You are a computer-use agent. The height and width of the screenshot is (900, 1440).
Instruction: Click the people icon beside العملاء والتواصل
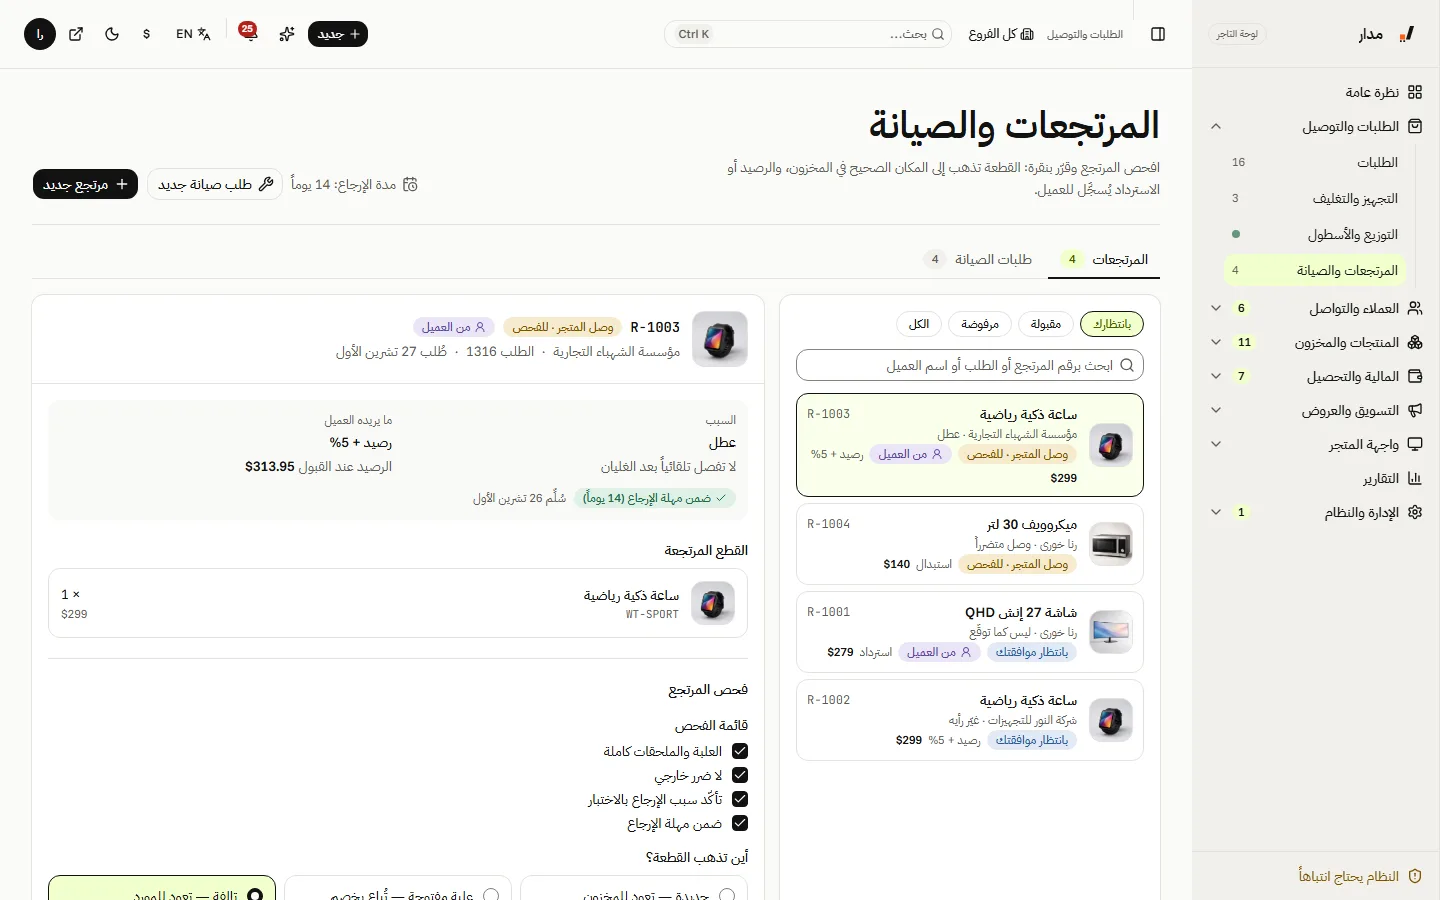point(1415,309)
